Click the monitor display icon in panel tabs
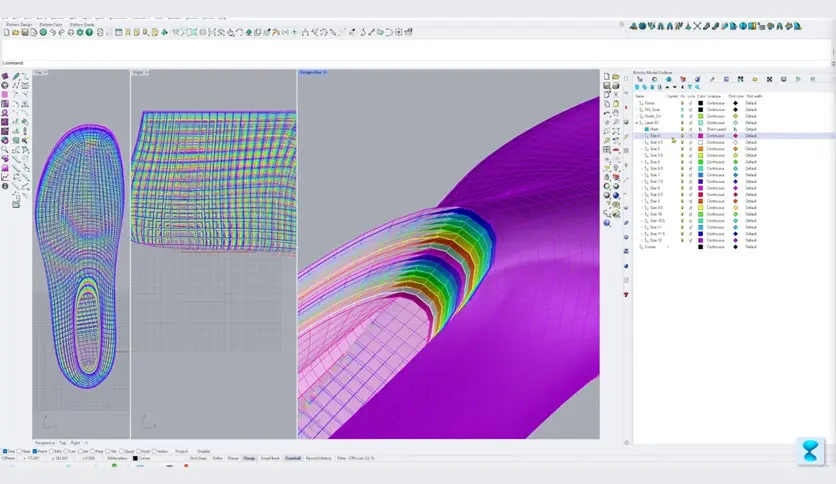 784,79
